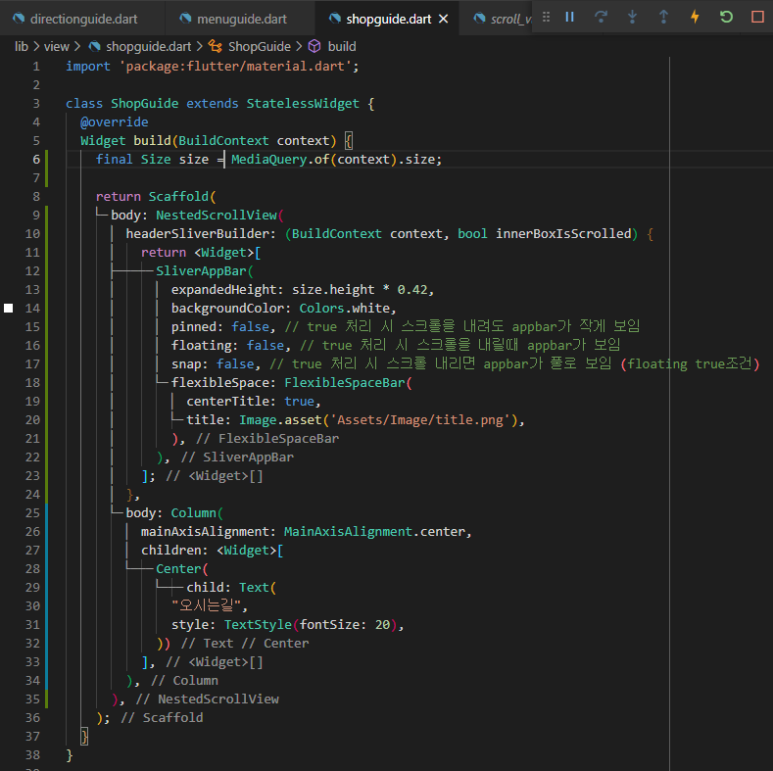Click the lib breadcrumb
The image size is (773, 771).
pyautogui.click(x=21, y=46)
